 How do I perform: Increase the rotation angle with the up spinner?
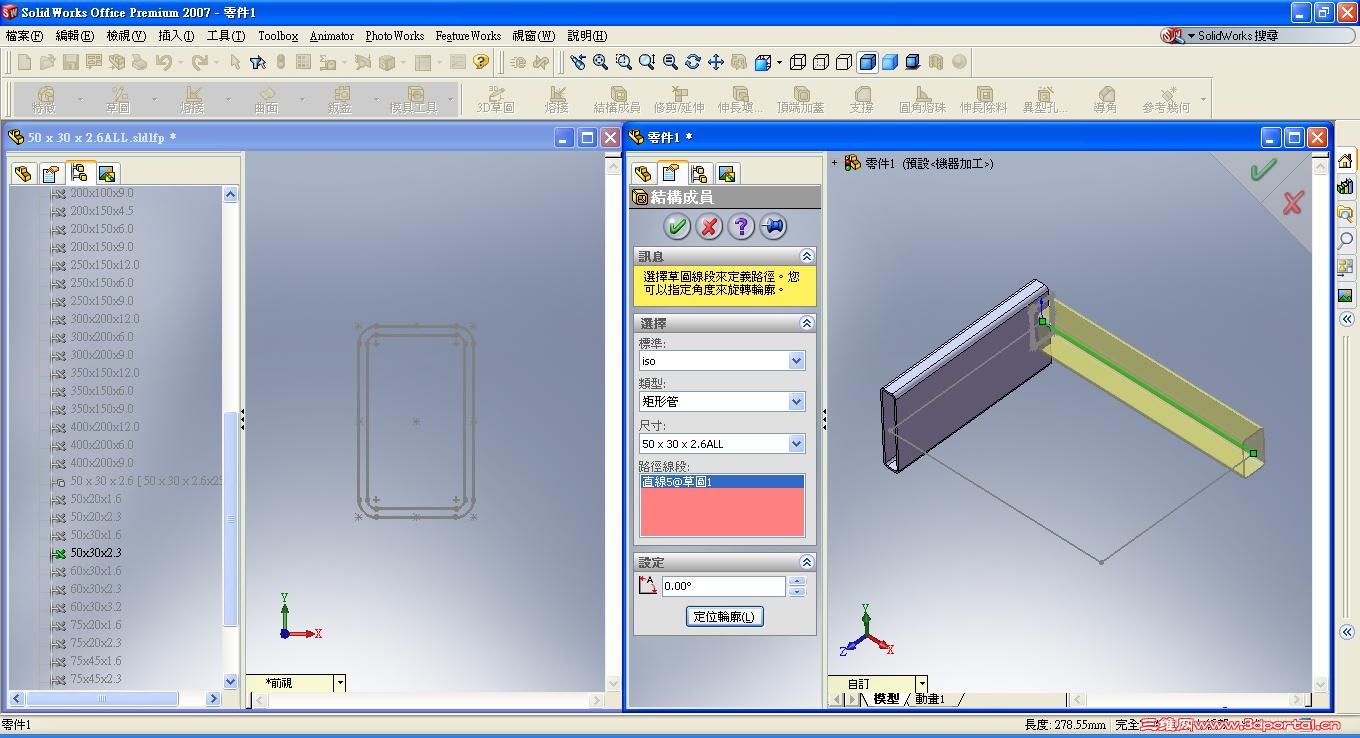click(x=797, y=581)
